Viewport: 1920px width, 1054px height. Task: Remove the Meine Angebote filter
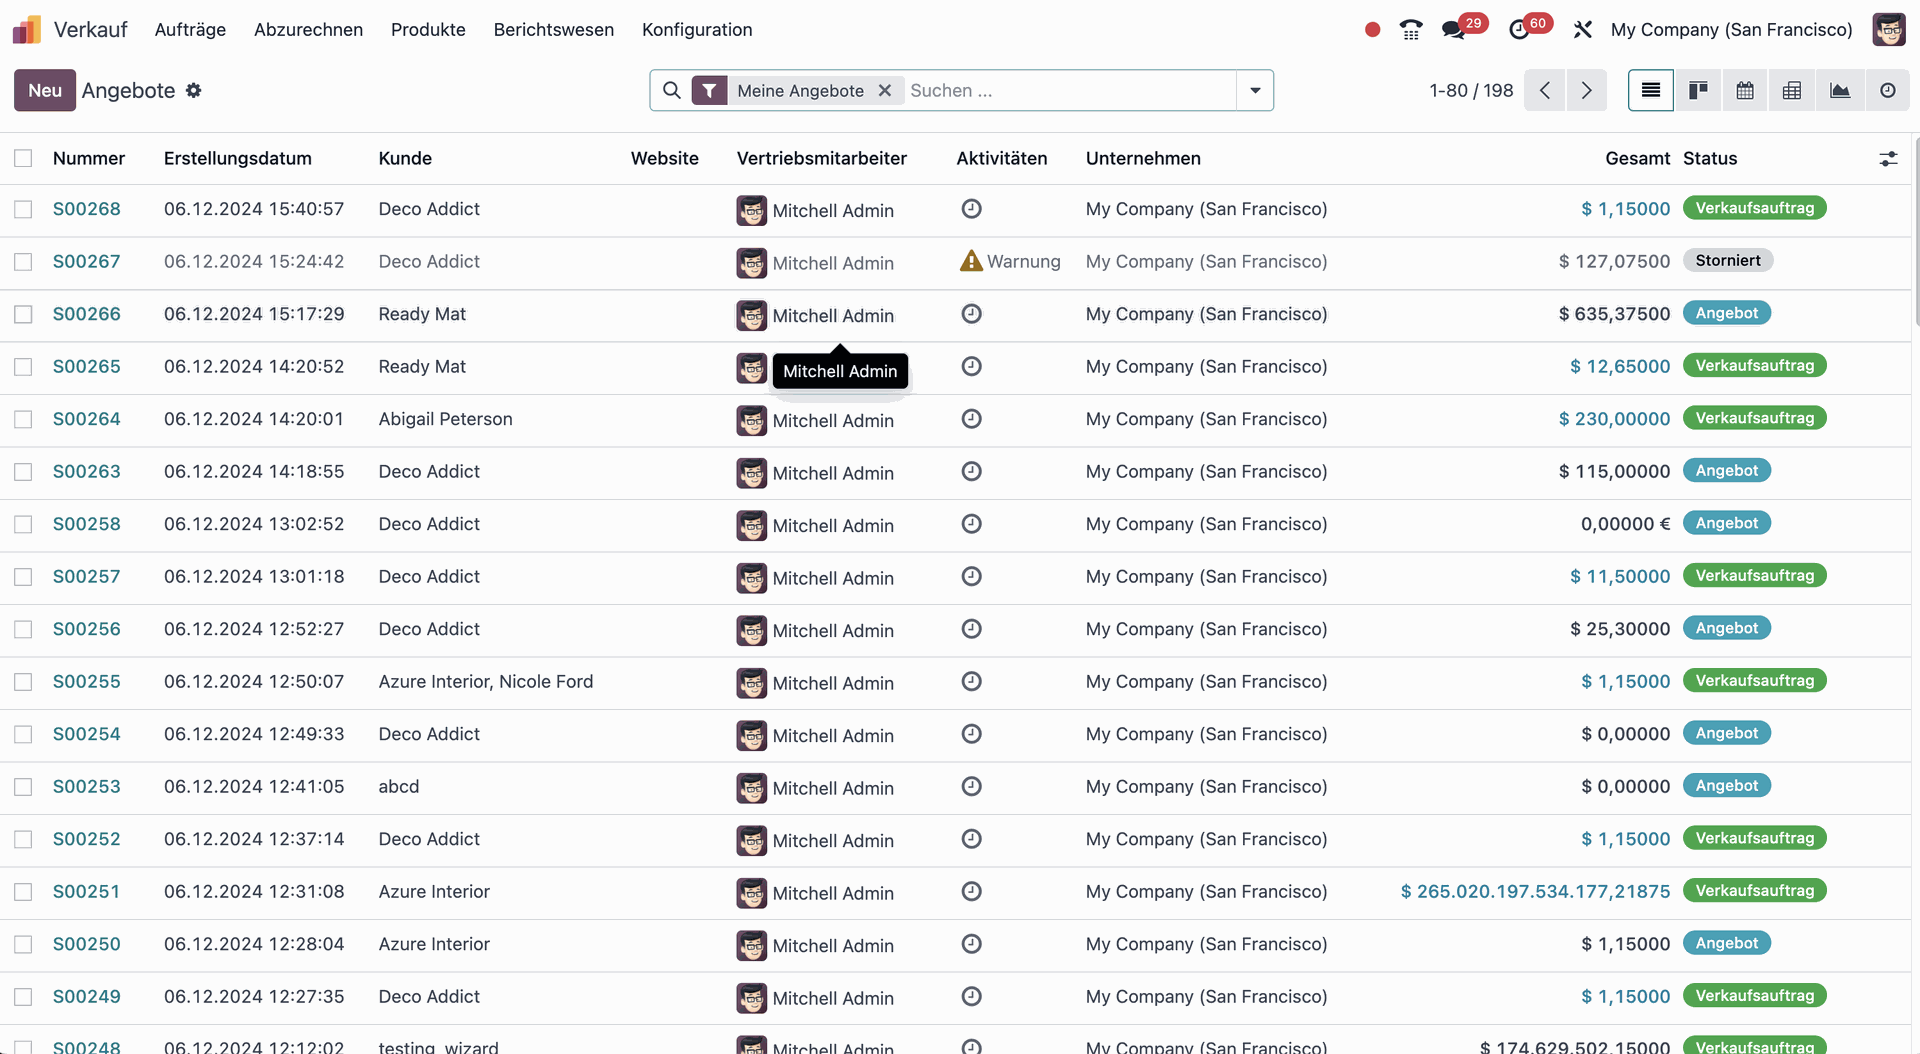pos(884,91)
